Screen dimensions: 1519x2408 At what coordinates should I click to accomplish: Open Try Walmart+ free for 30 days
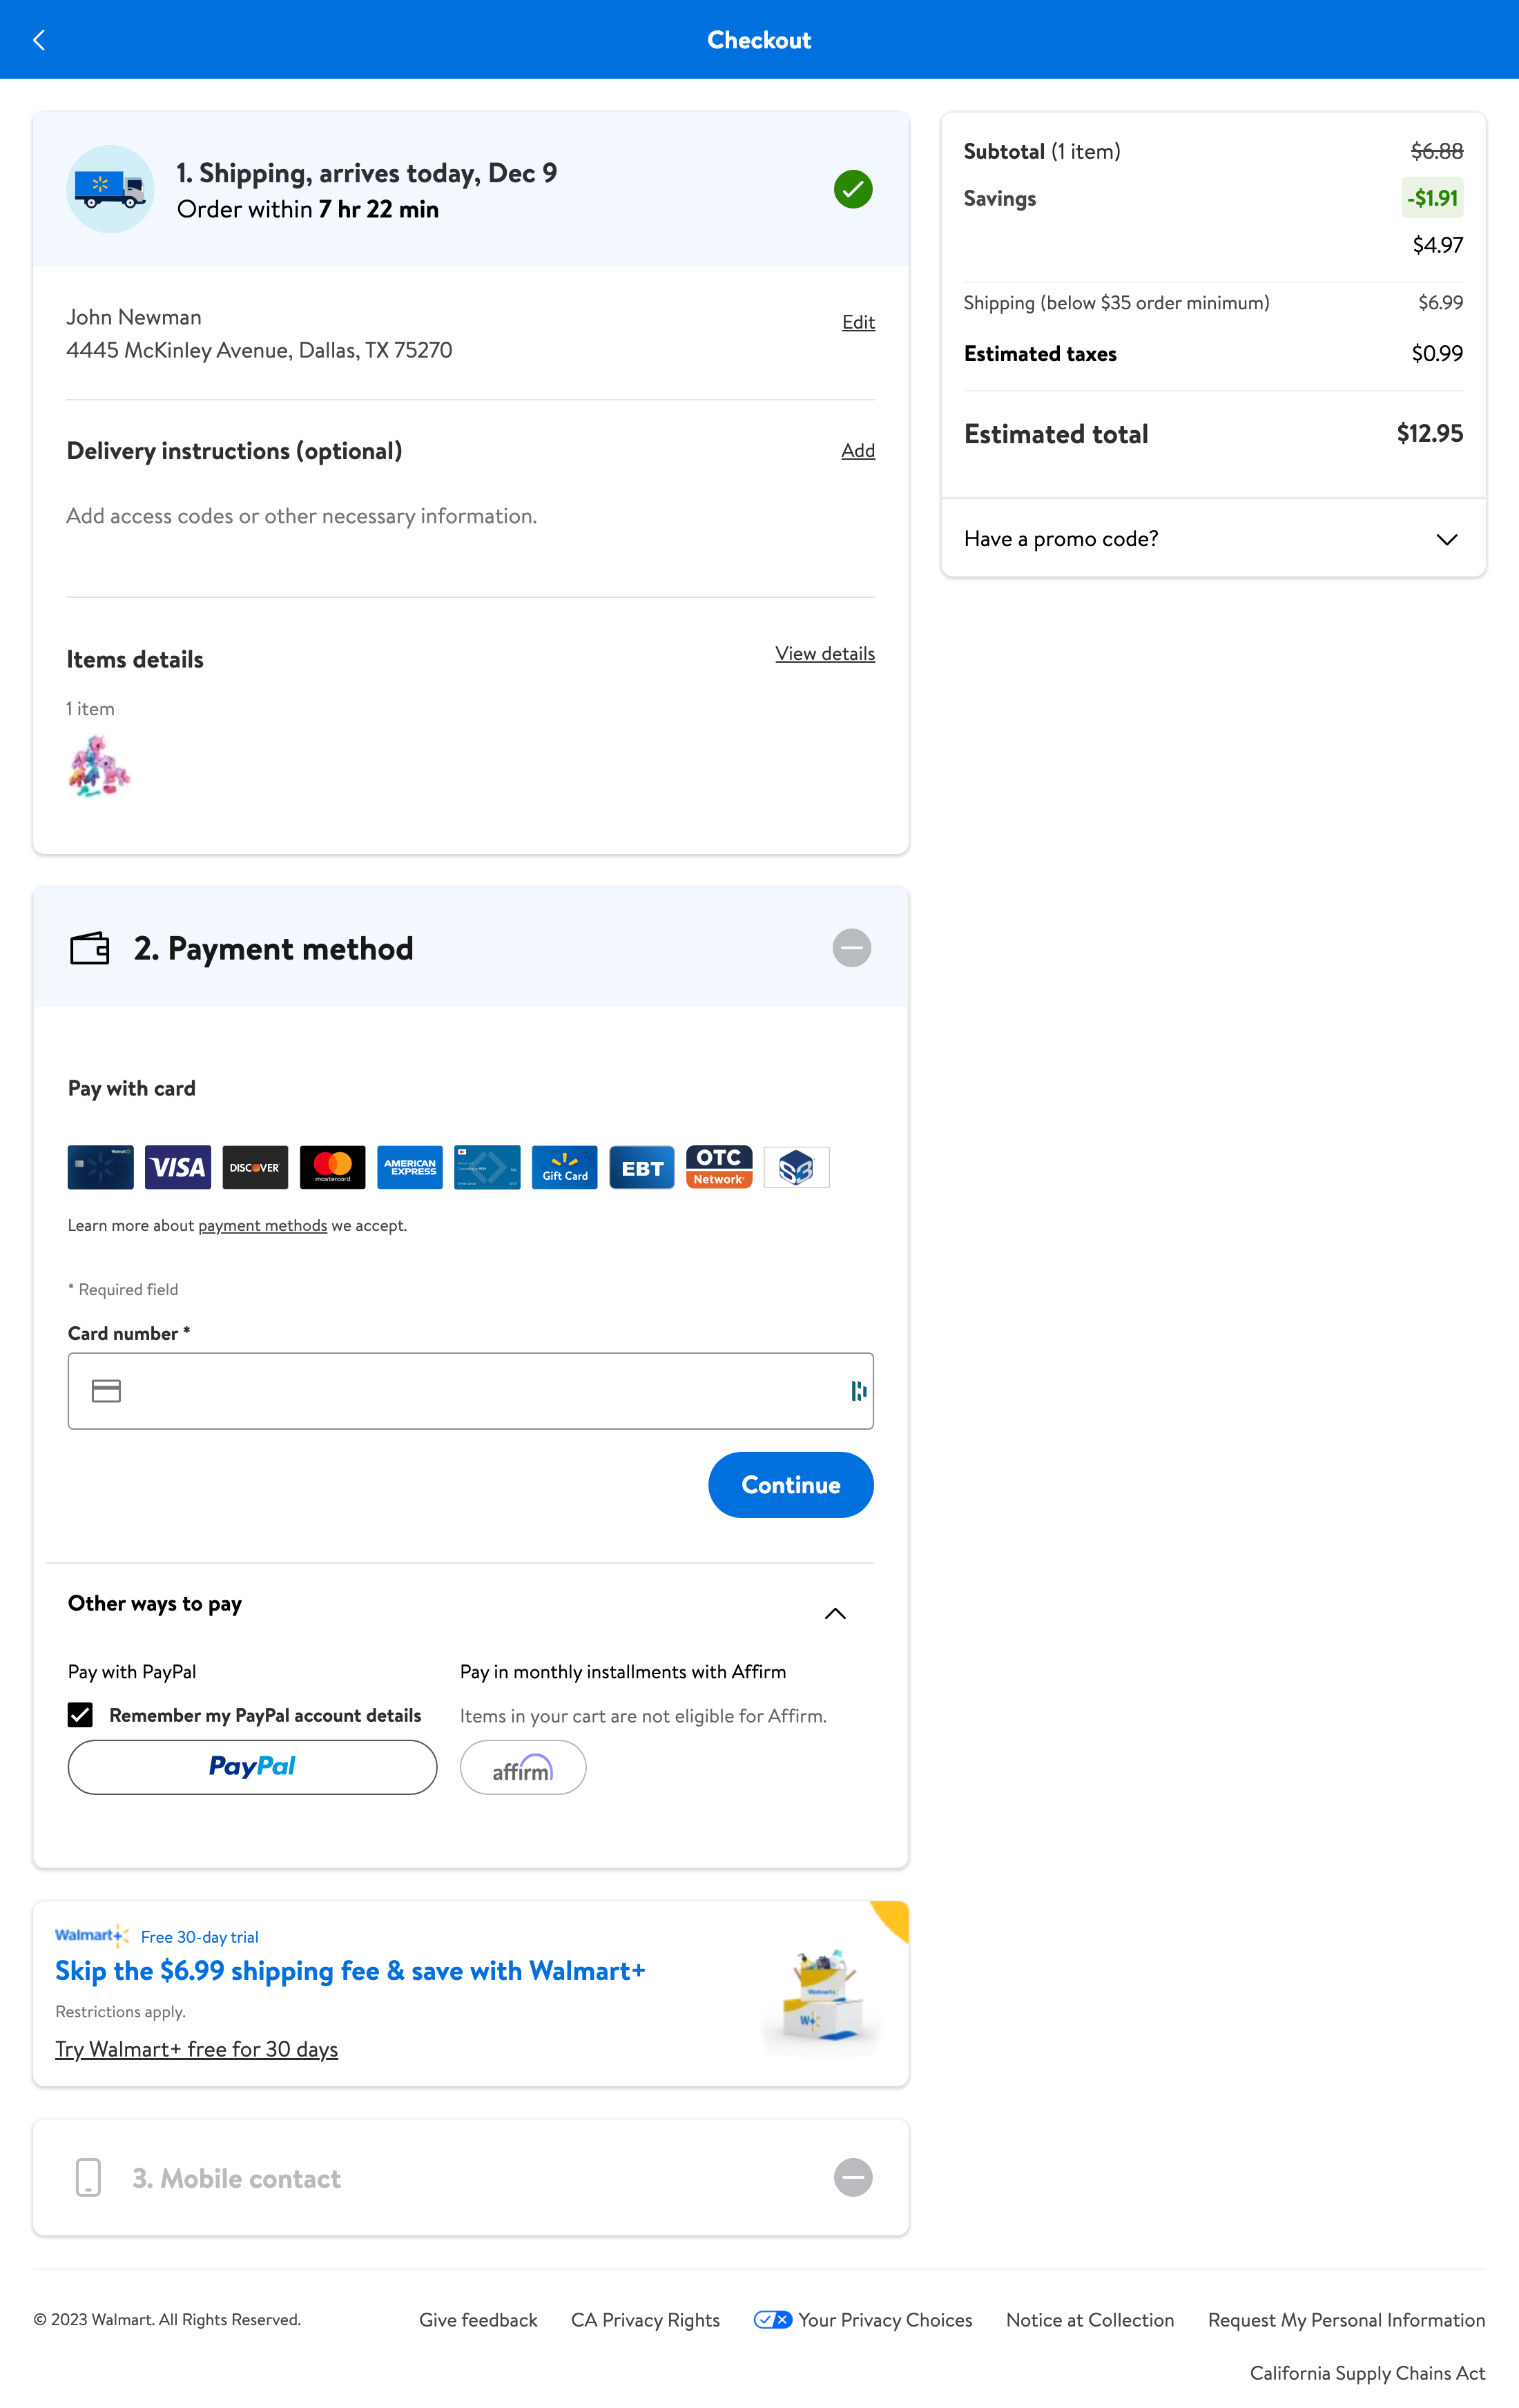point(196,2049)
